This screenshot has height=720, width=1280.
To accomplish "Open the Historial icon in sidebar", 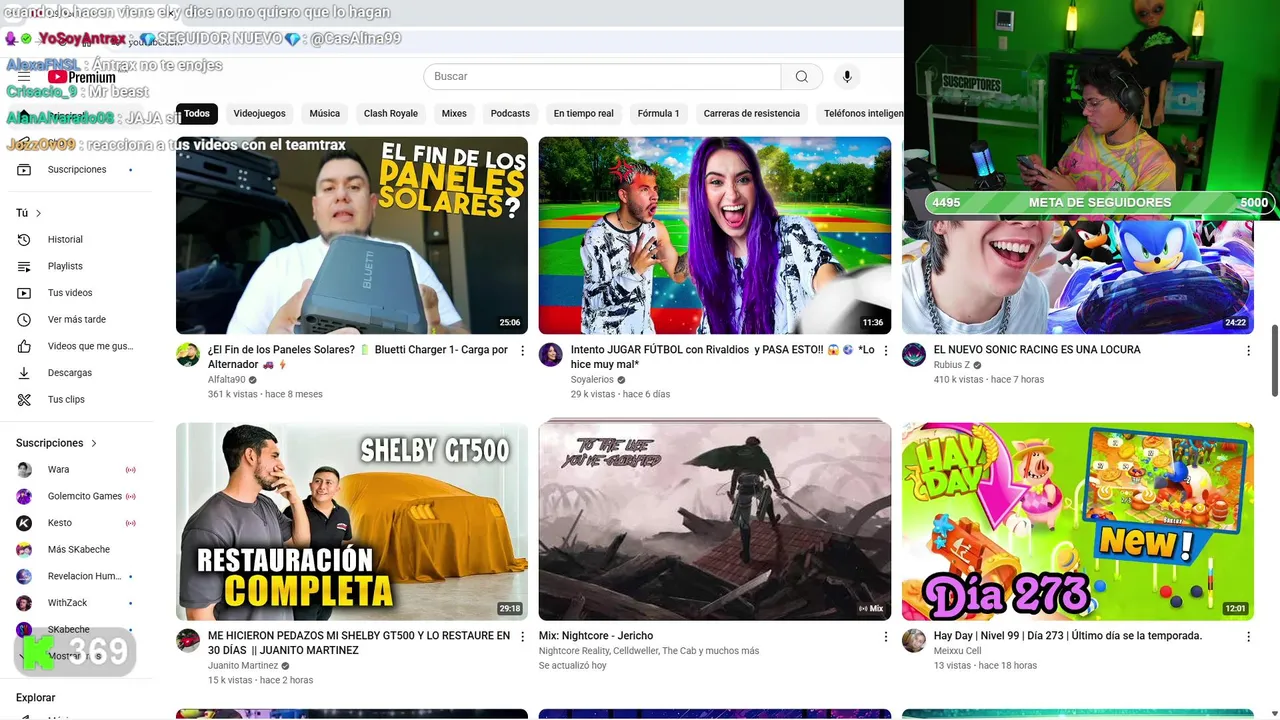I will click(x=24, y=239).
